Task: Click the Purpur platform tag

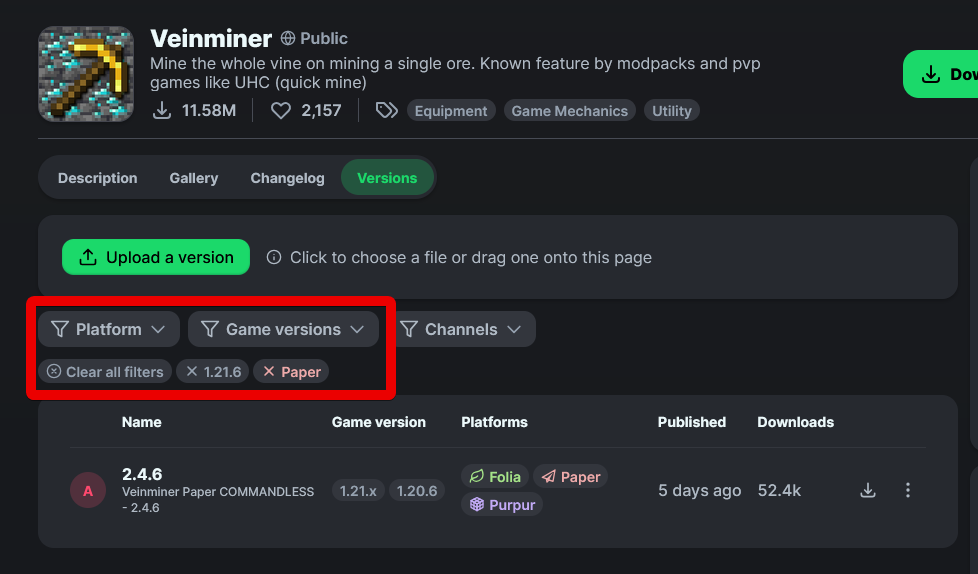Action: (x=502, y=504)
